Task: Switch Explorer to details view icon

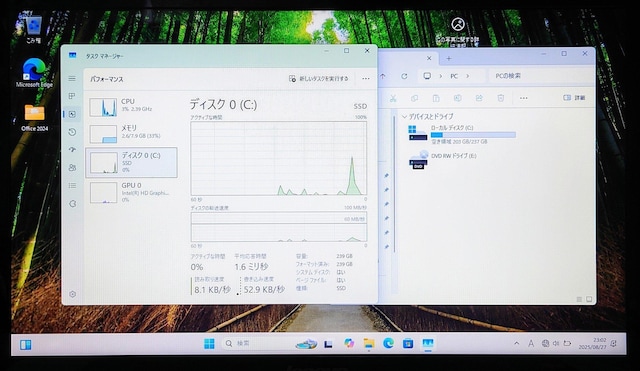Action: pyautogui.click(x=579, y=299)
